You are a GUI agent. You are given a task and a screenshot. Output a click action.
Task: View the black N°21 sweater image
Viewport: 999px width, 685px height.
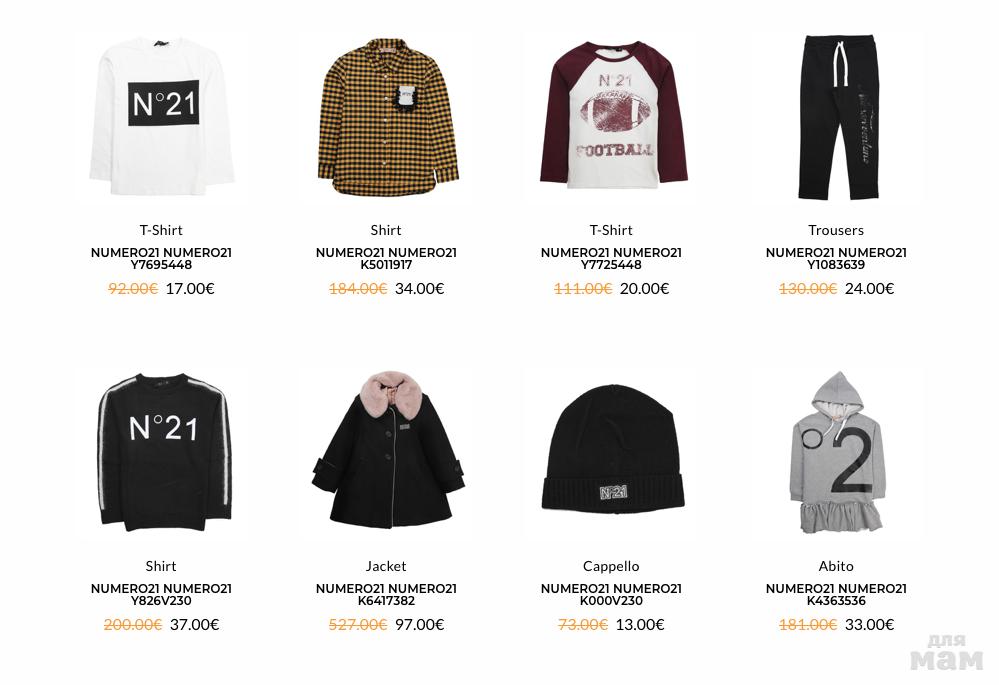[x=163, y=452]
